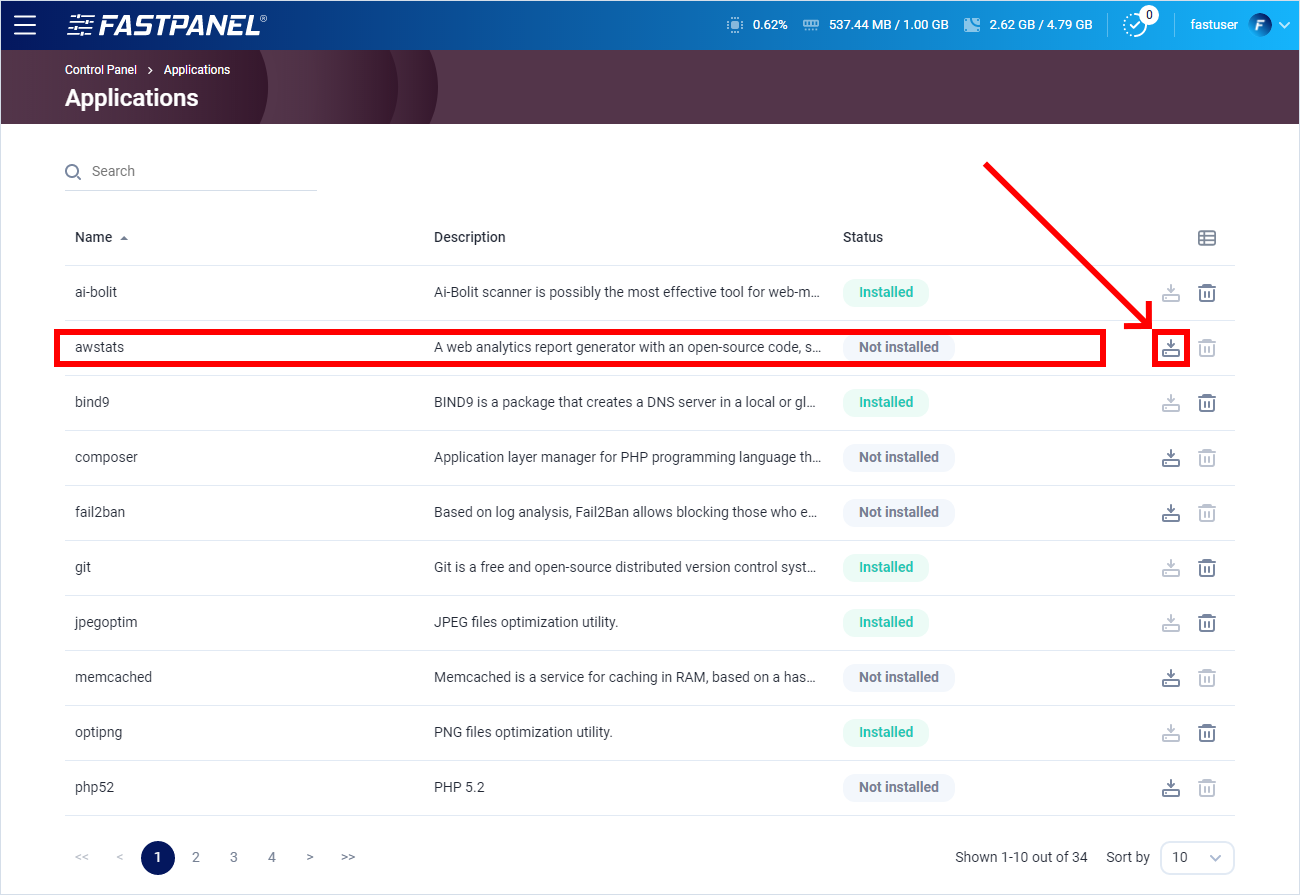
Task: Click the PHP 5.2 description text
Action: click(x=459, y=787)
